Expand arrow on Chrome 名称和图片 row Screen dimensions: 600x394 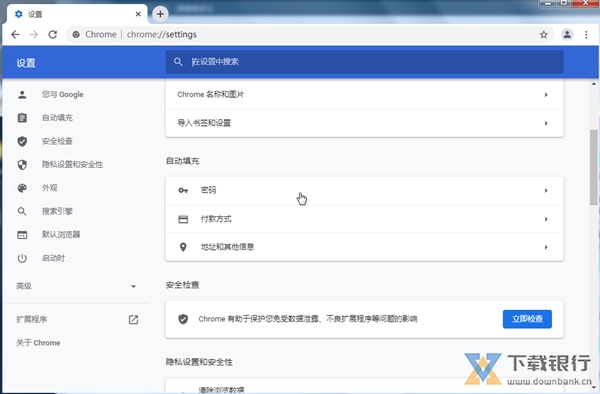click(546, 94)
